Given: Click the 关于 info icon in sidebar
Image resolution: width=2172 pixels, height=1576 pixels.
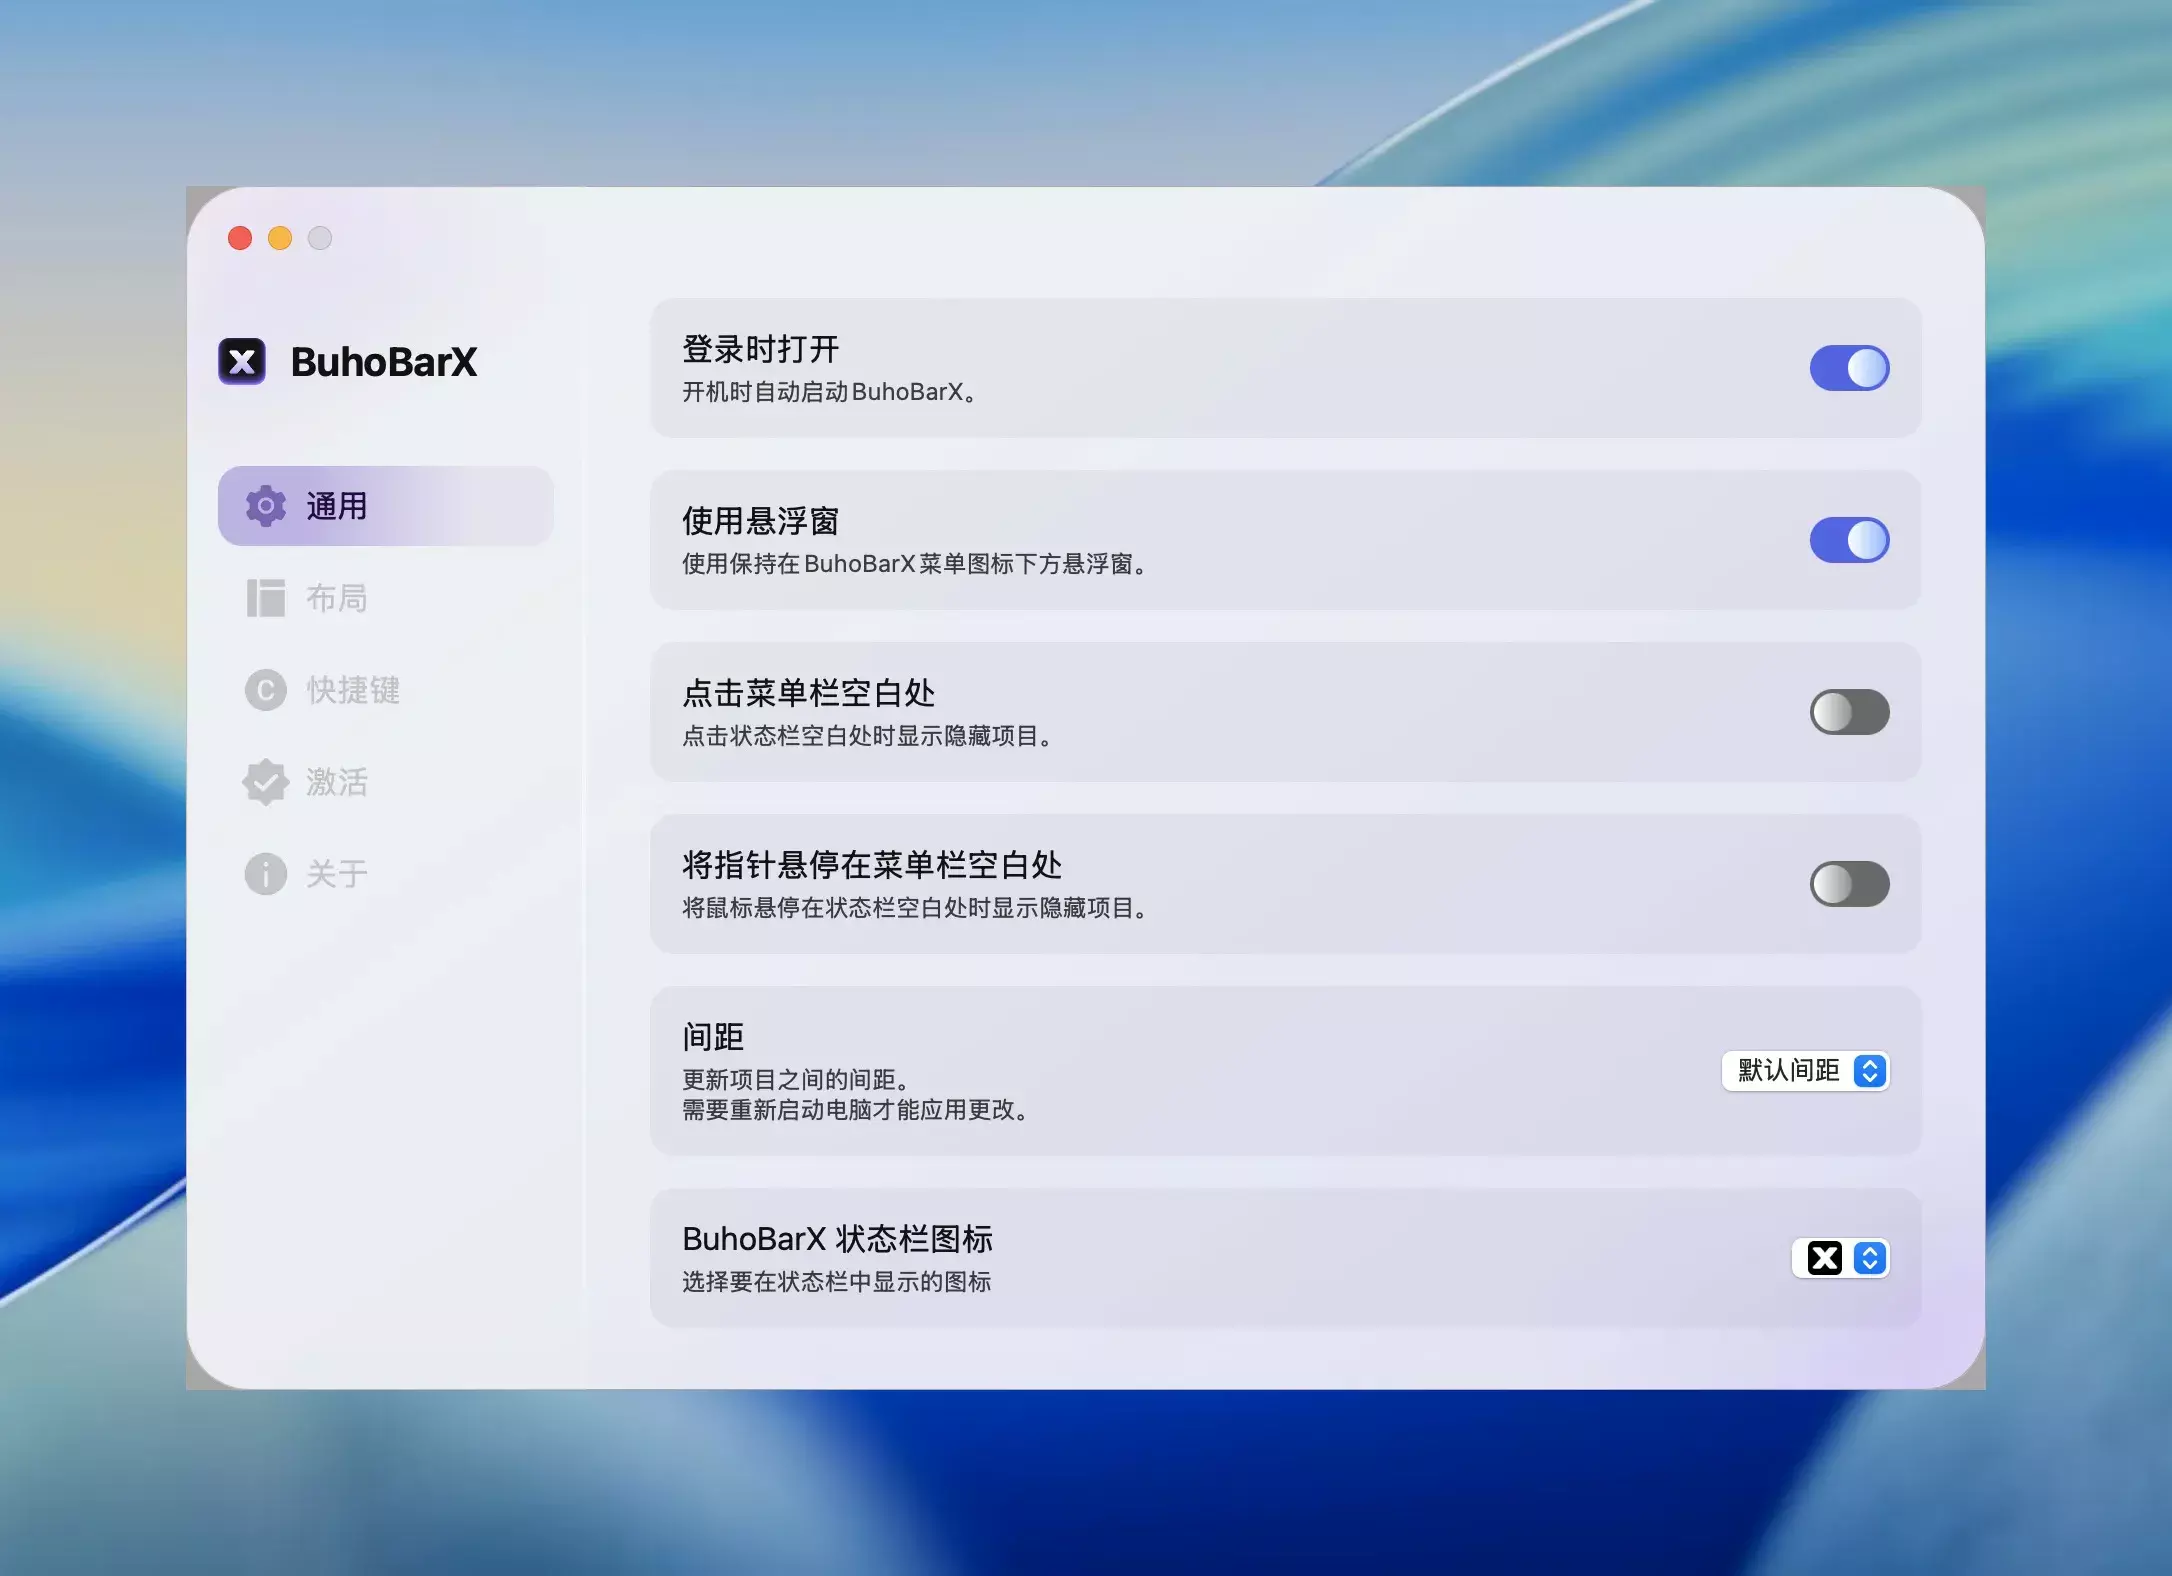Looking at the screenshot, I should coord(266,874).
